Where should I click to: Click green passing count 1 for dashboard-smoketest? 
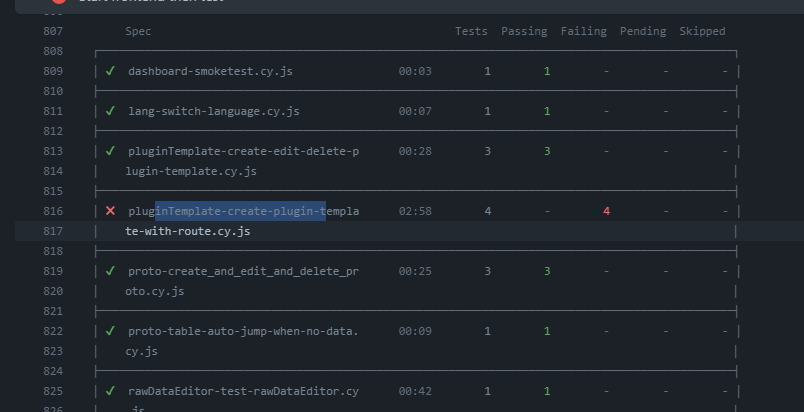click(547, 71)
